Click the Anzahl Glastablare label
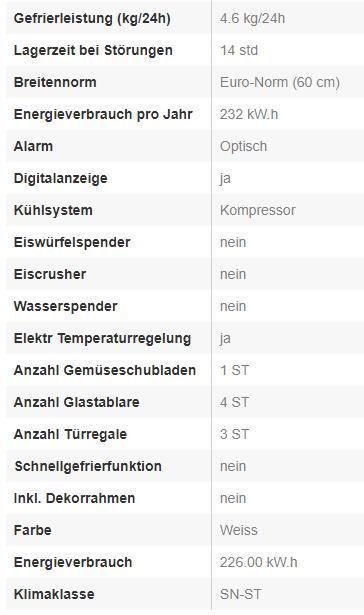Viewport: 364px width, 615px height. coord(76,402)
